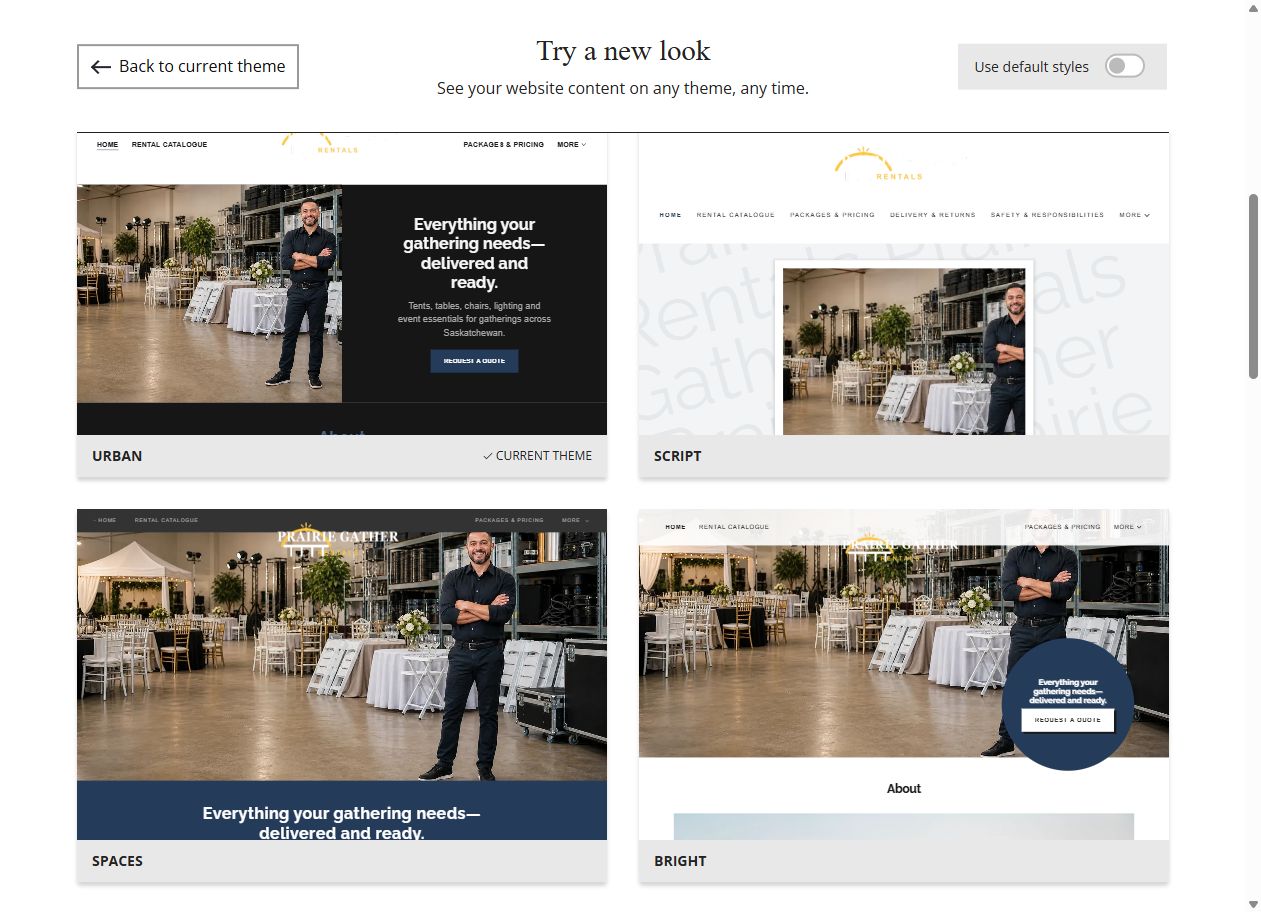Select the Bright theme preview thumbnail

tap(904, 675)
